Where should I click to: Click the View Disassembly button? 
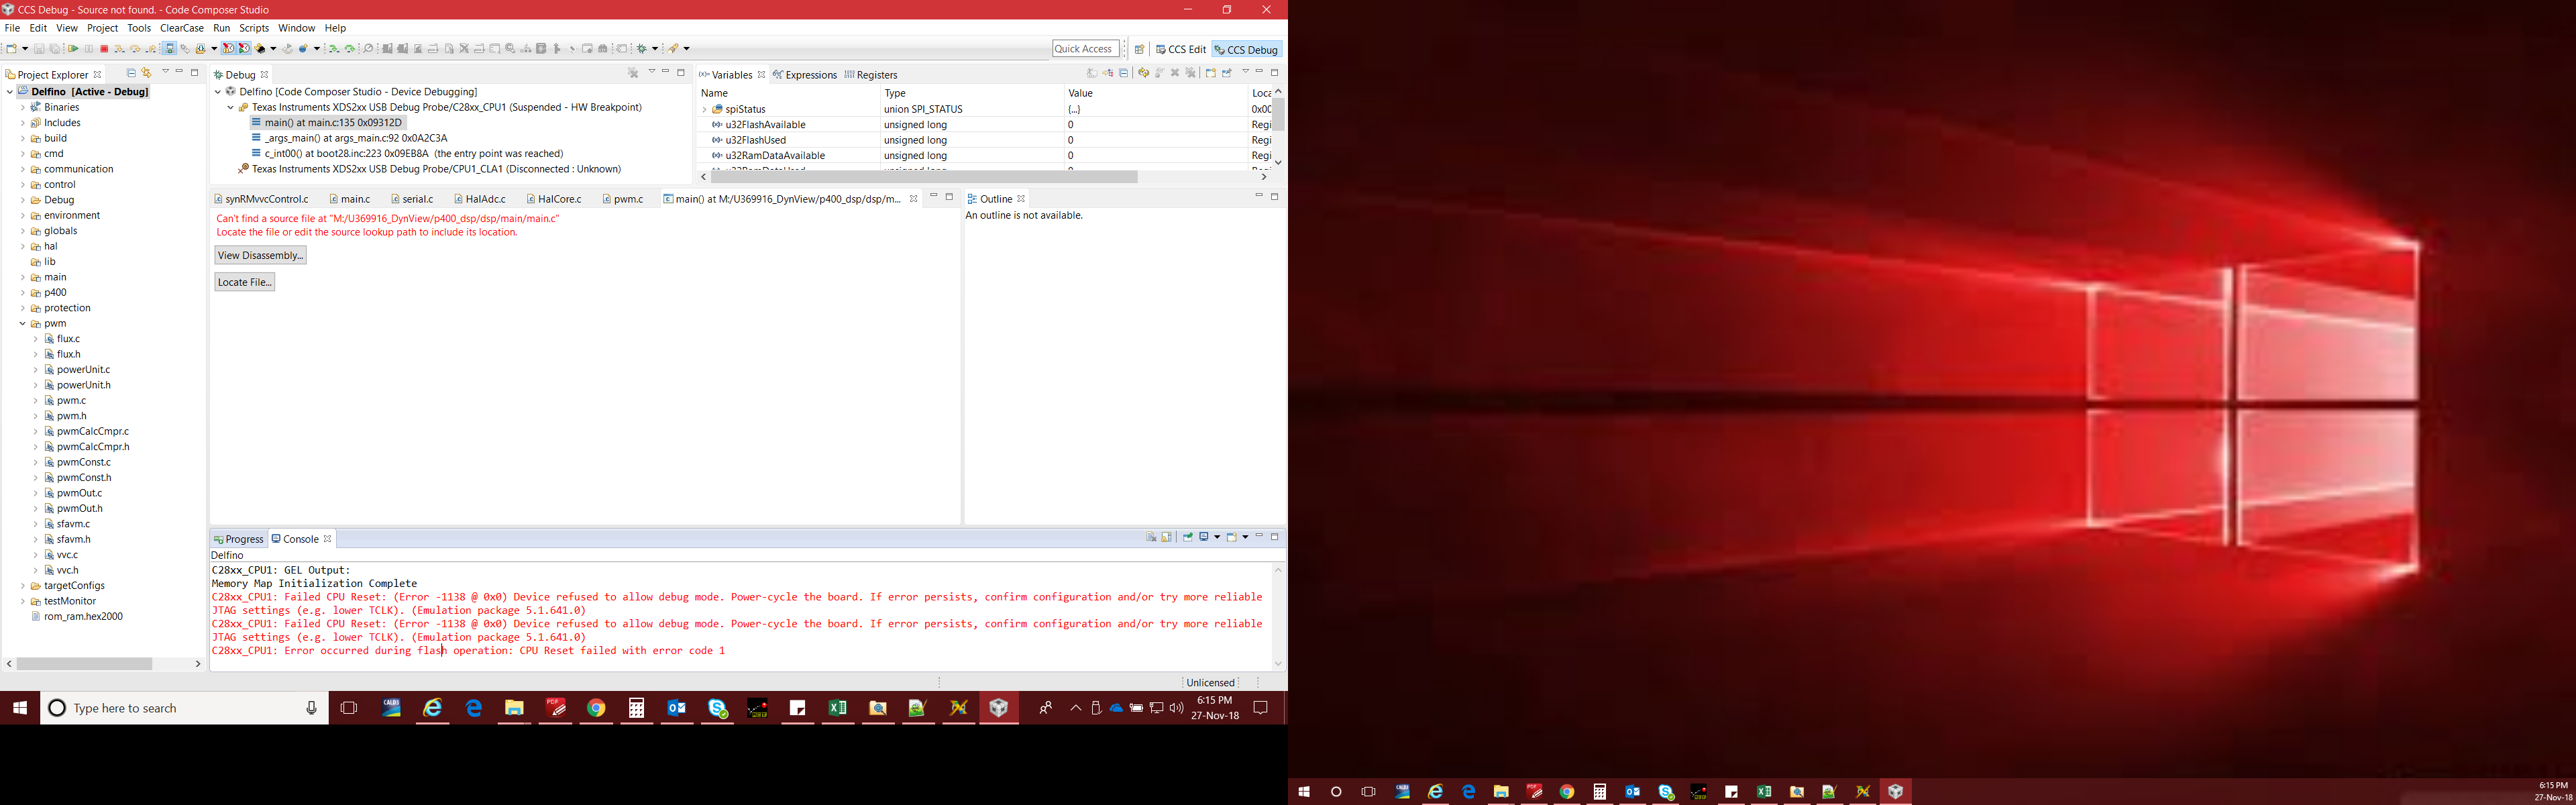260,255
